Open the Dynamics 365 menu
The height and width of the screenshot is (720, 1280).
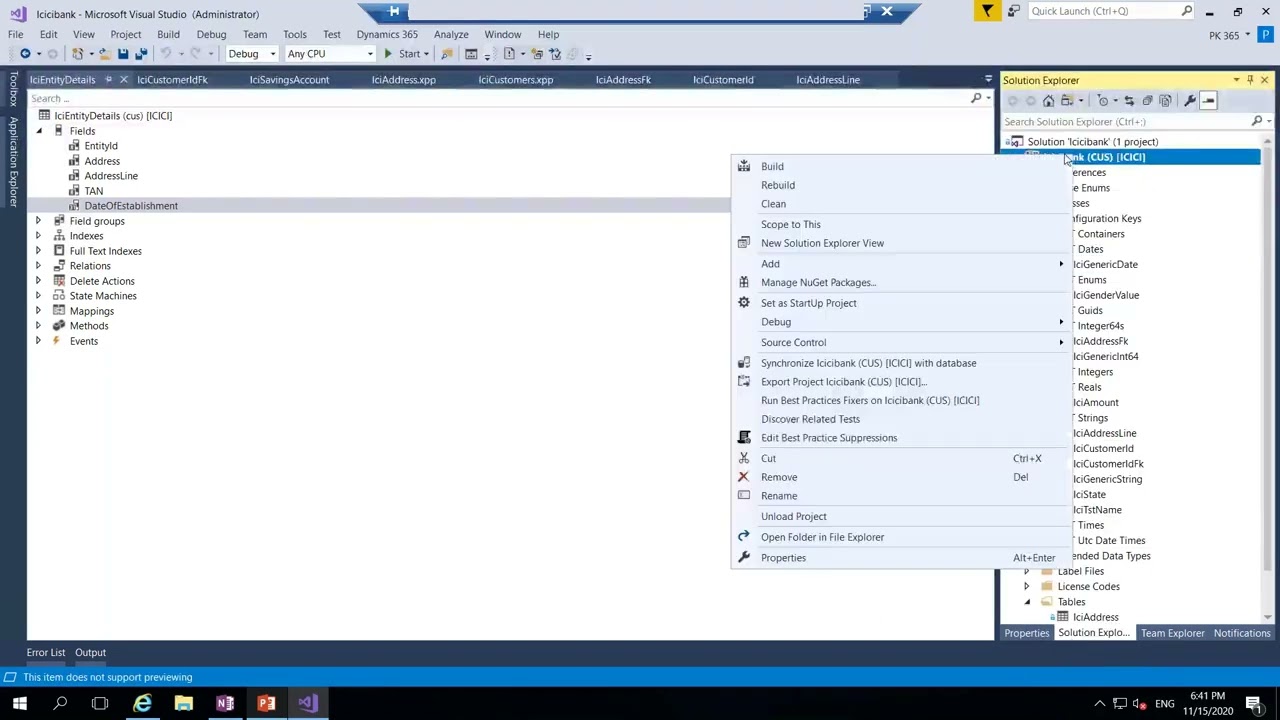[x=387, y=34]
